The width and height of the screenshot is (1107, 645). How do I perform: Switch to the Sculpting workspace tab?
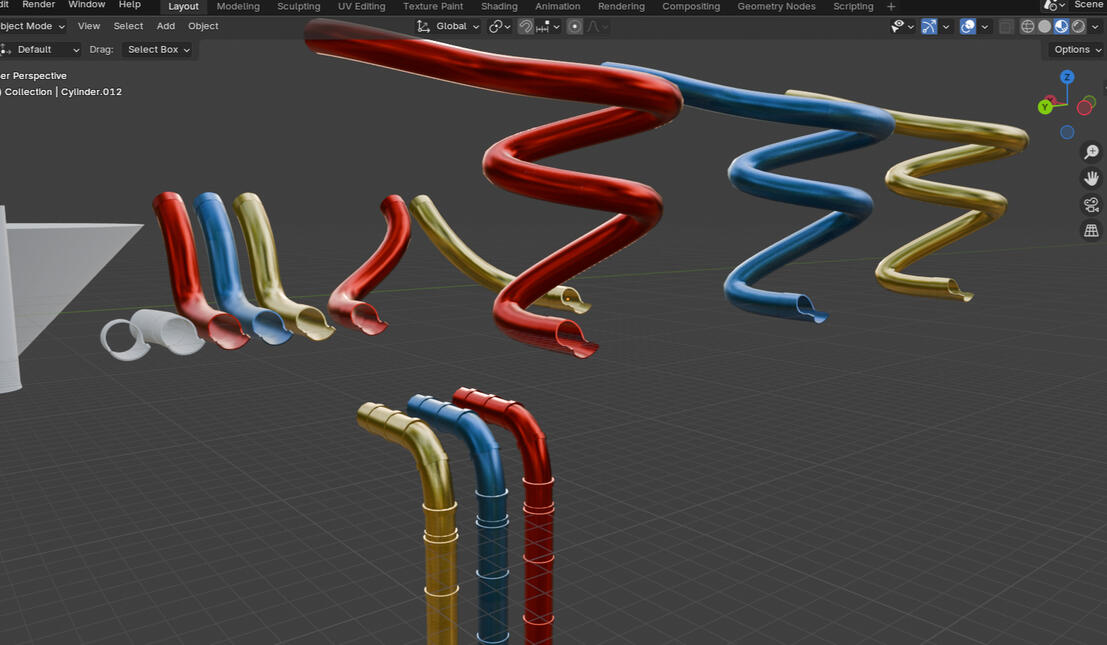coord(299,6)
